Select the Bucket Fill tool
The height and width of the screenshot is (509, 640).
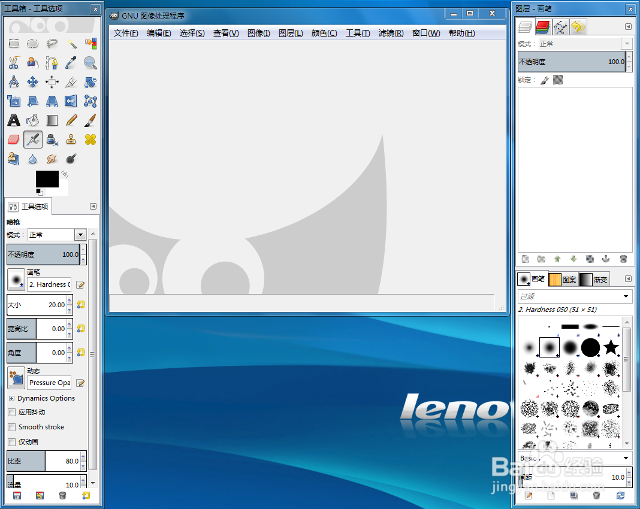33,120
